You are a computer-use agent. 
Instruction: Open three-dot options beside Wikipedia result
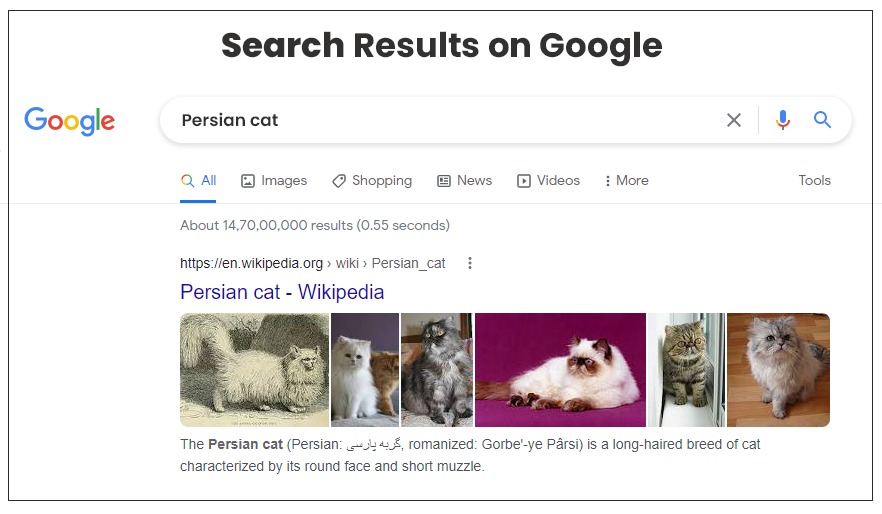pos(470,263)
